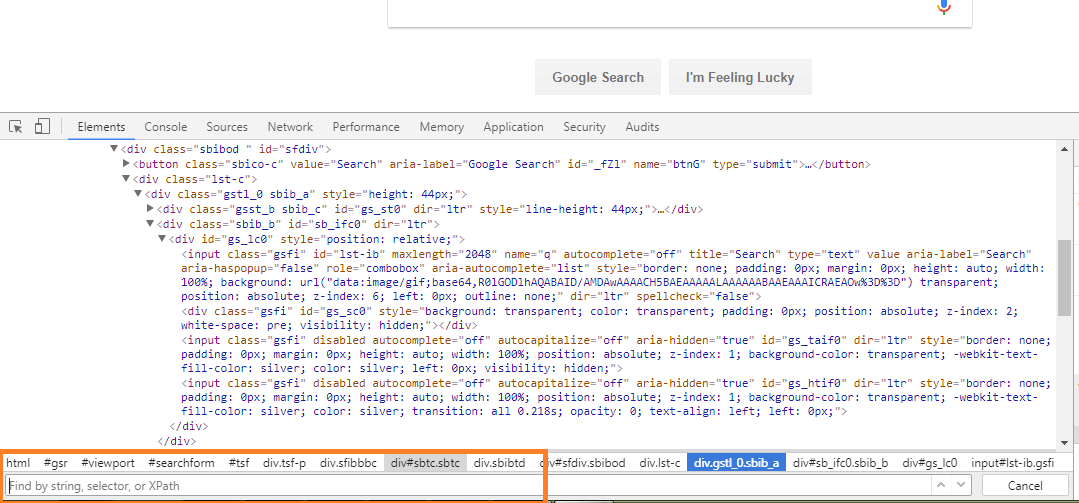The height and width of the screenshot is (503, 1079).
Task: Select div.sbibtd breadcrumb
Action: [500, 463]
